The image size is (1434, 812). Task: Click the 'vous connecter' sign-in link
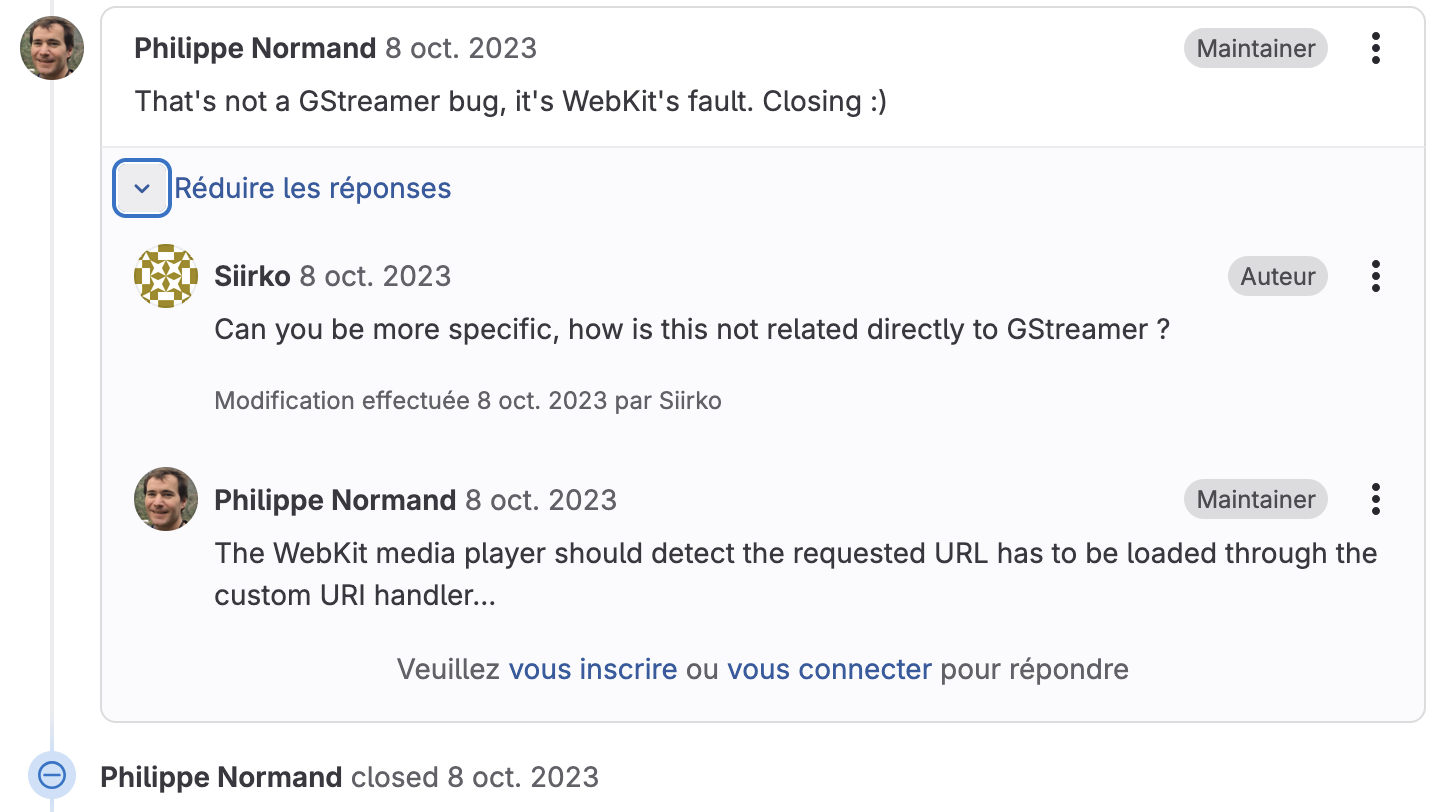tap(829, 669)
